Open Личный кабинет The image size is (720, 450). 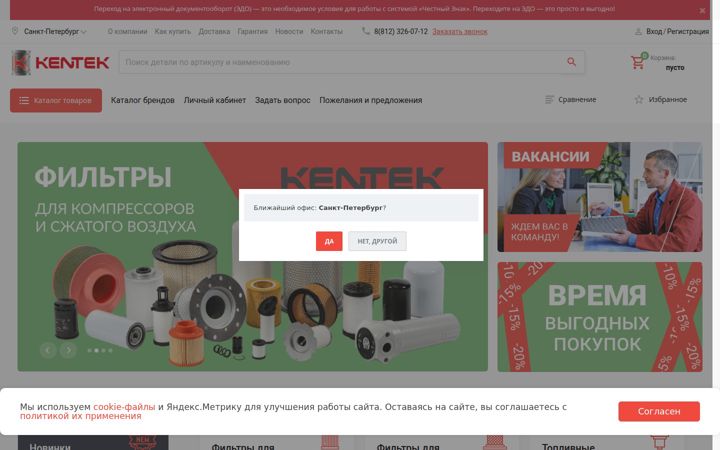(x=214, y=100)
